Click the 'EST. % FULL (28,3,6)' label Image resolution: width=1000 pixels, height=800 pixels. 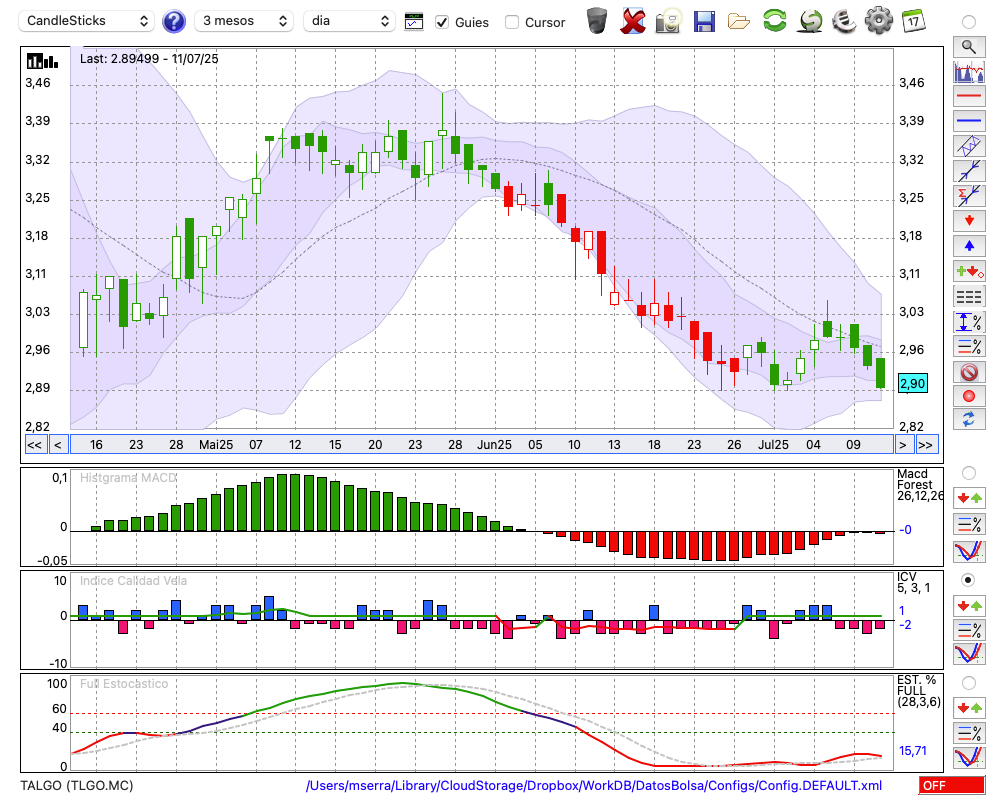[x=918, y=691]
